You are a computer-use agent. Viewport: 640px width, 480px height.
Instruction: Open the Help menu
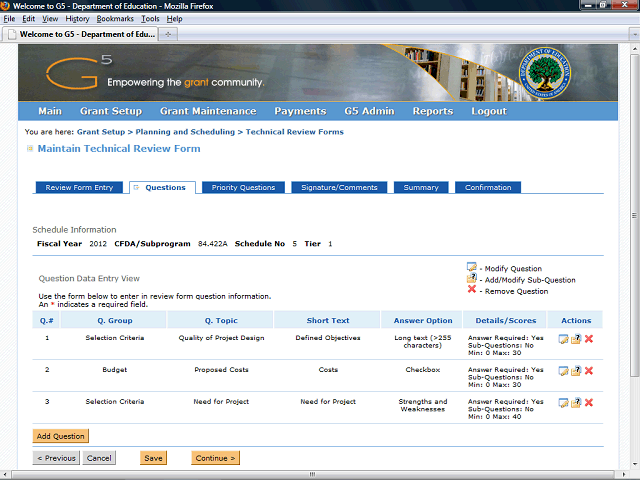(174, 19)
